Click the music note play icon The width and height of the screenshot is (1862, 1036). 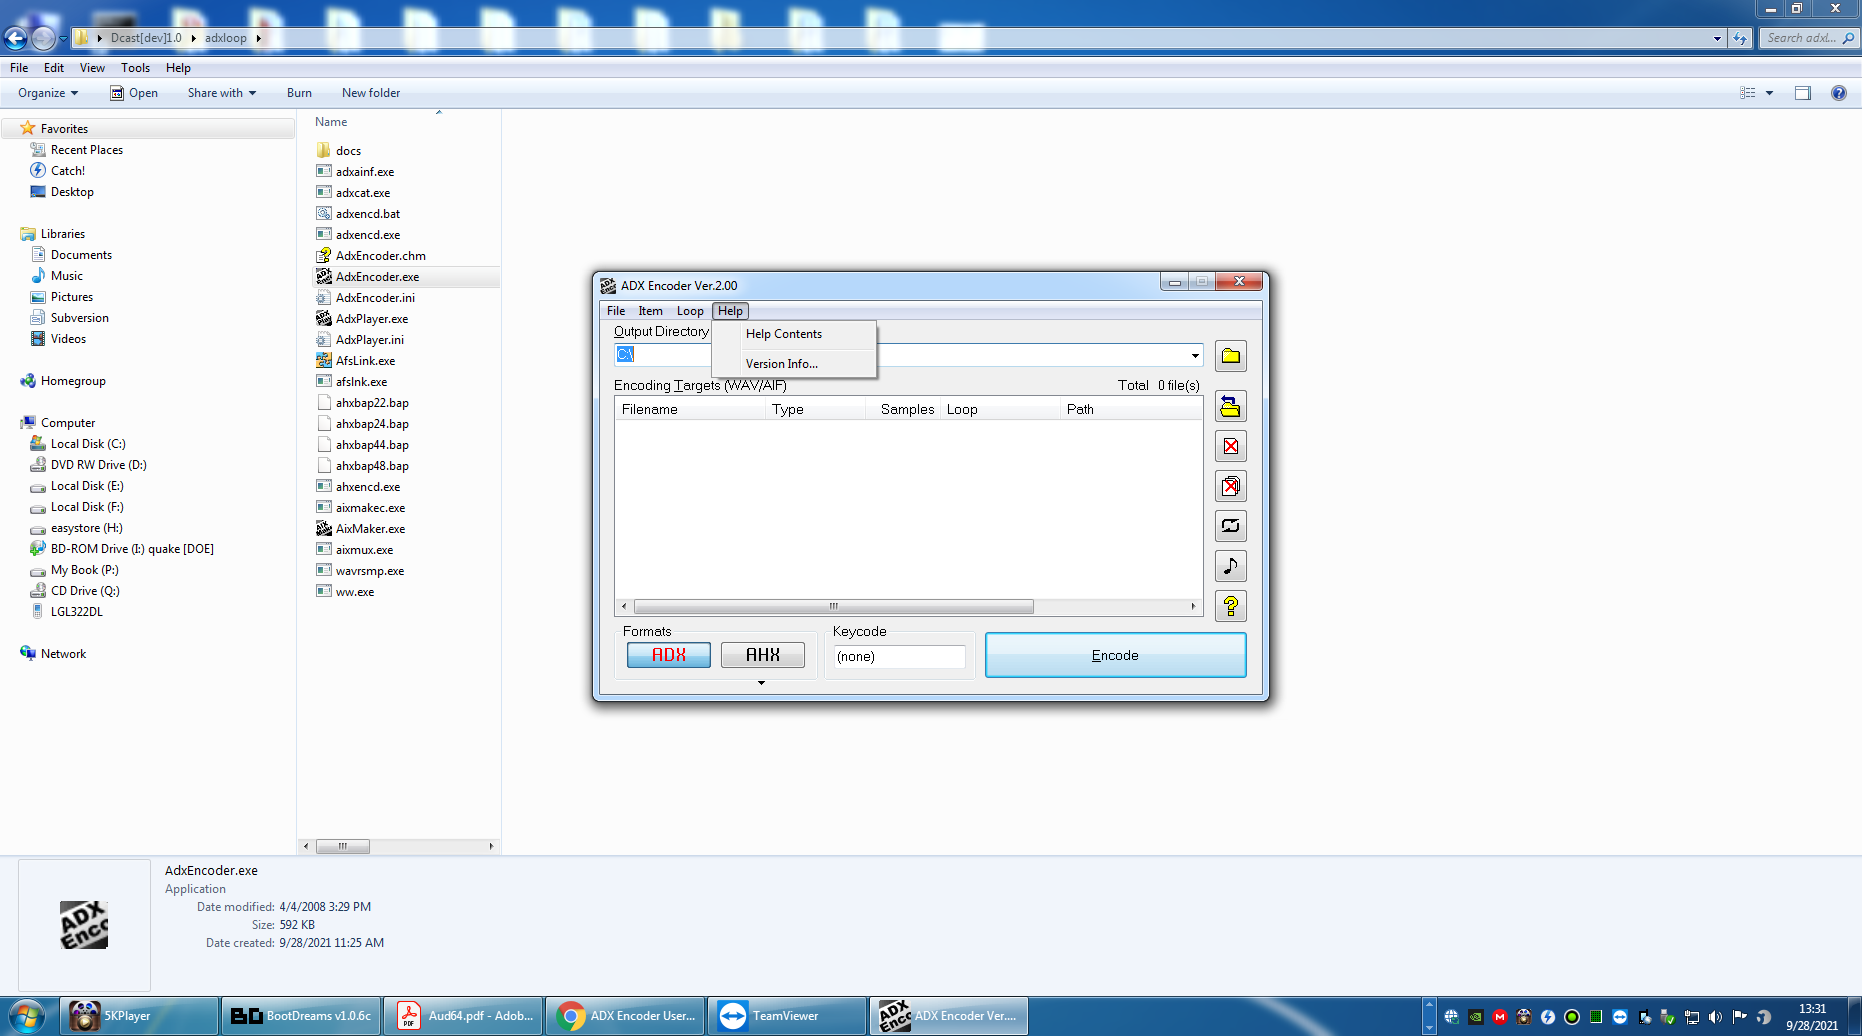point(1230,566)
